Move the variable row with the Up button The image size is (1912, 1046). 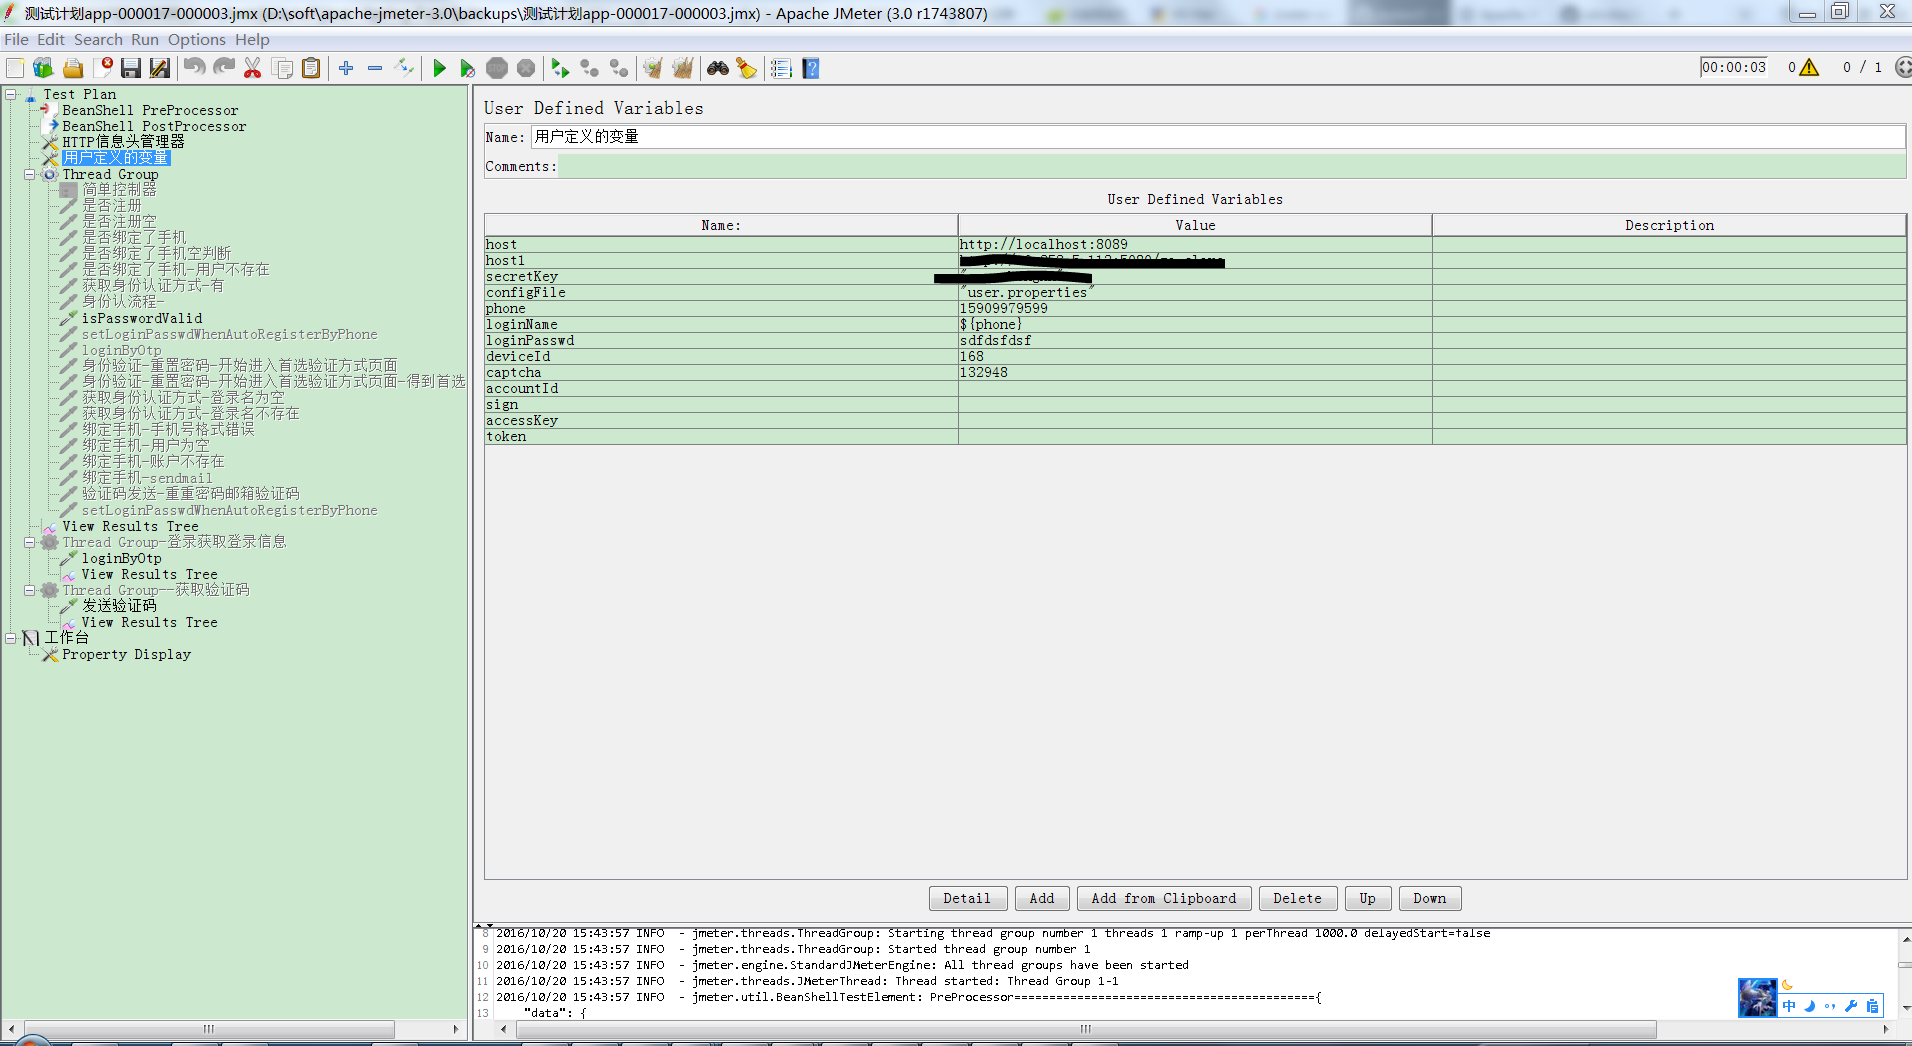1367,898
